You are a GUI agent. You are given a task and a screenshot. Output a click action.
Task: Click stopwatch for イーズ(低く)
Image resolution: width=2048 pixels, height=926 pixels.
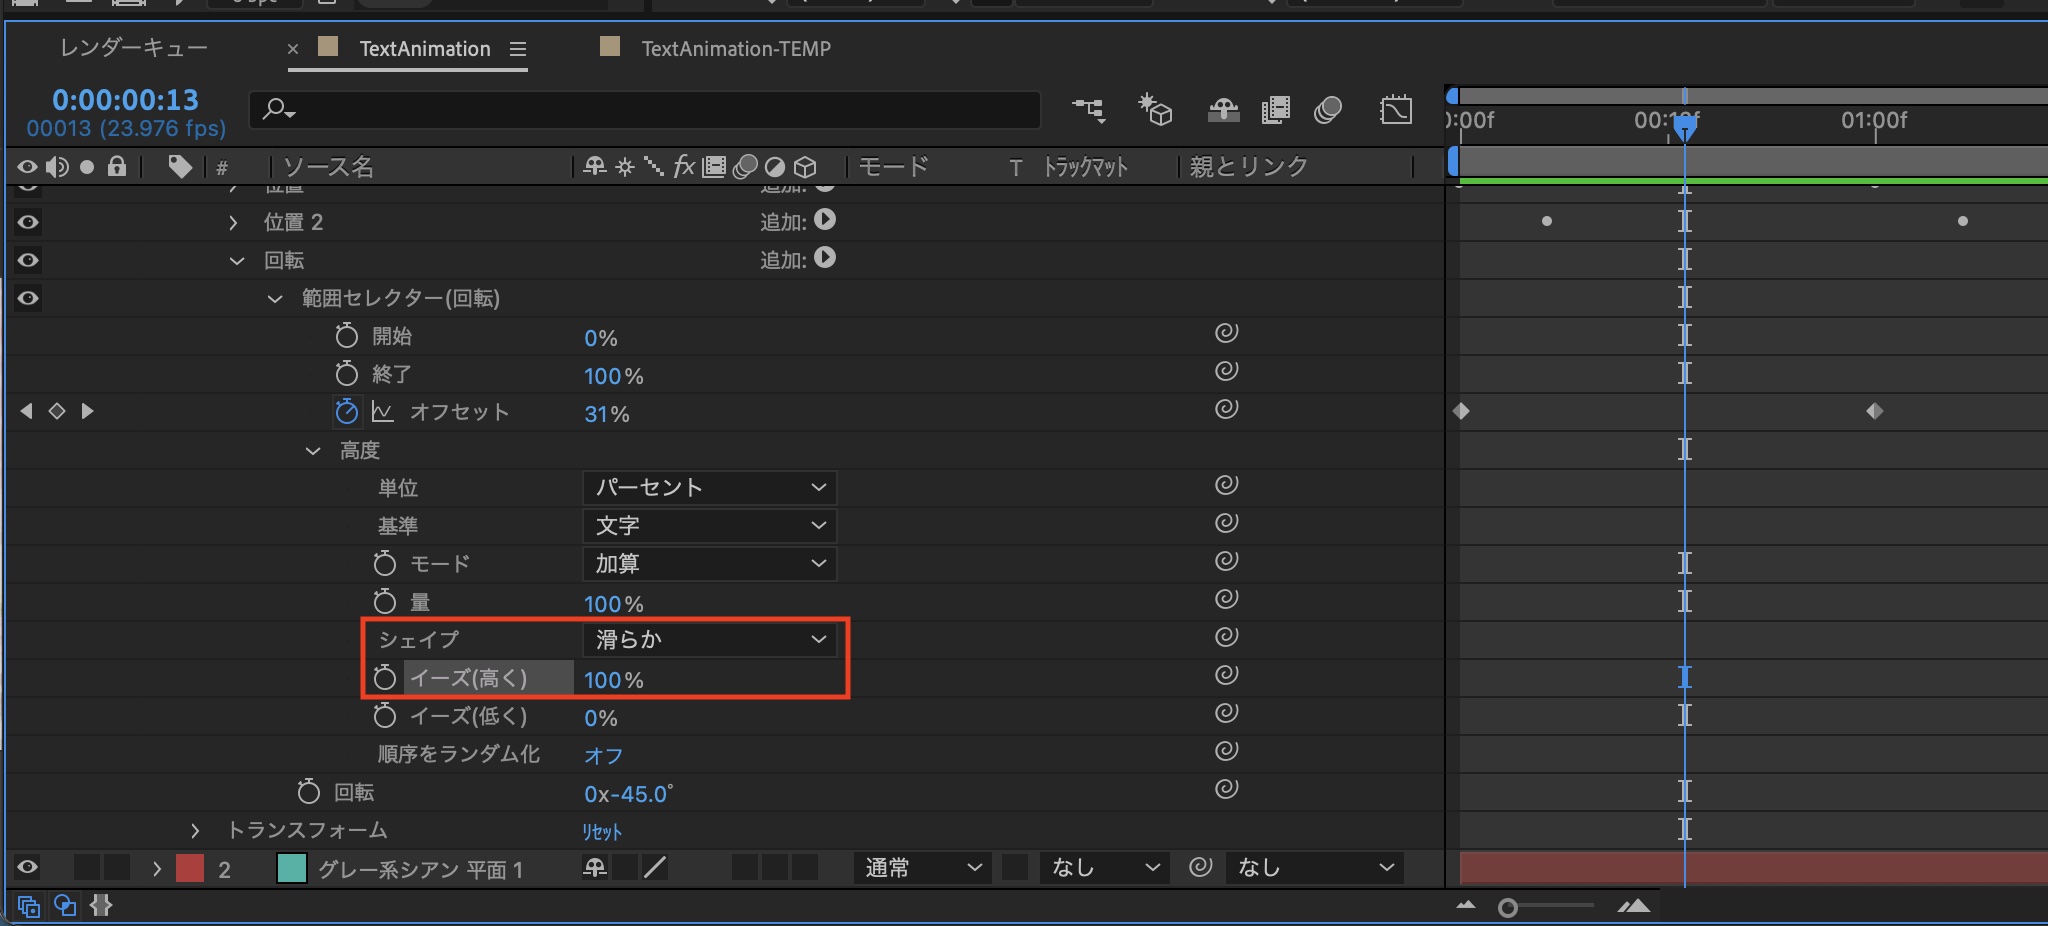(385, 715)
